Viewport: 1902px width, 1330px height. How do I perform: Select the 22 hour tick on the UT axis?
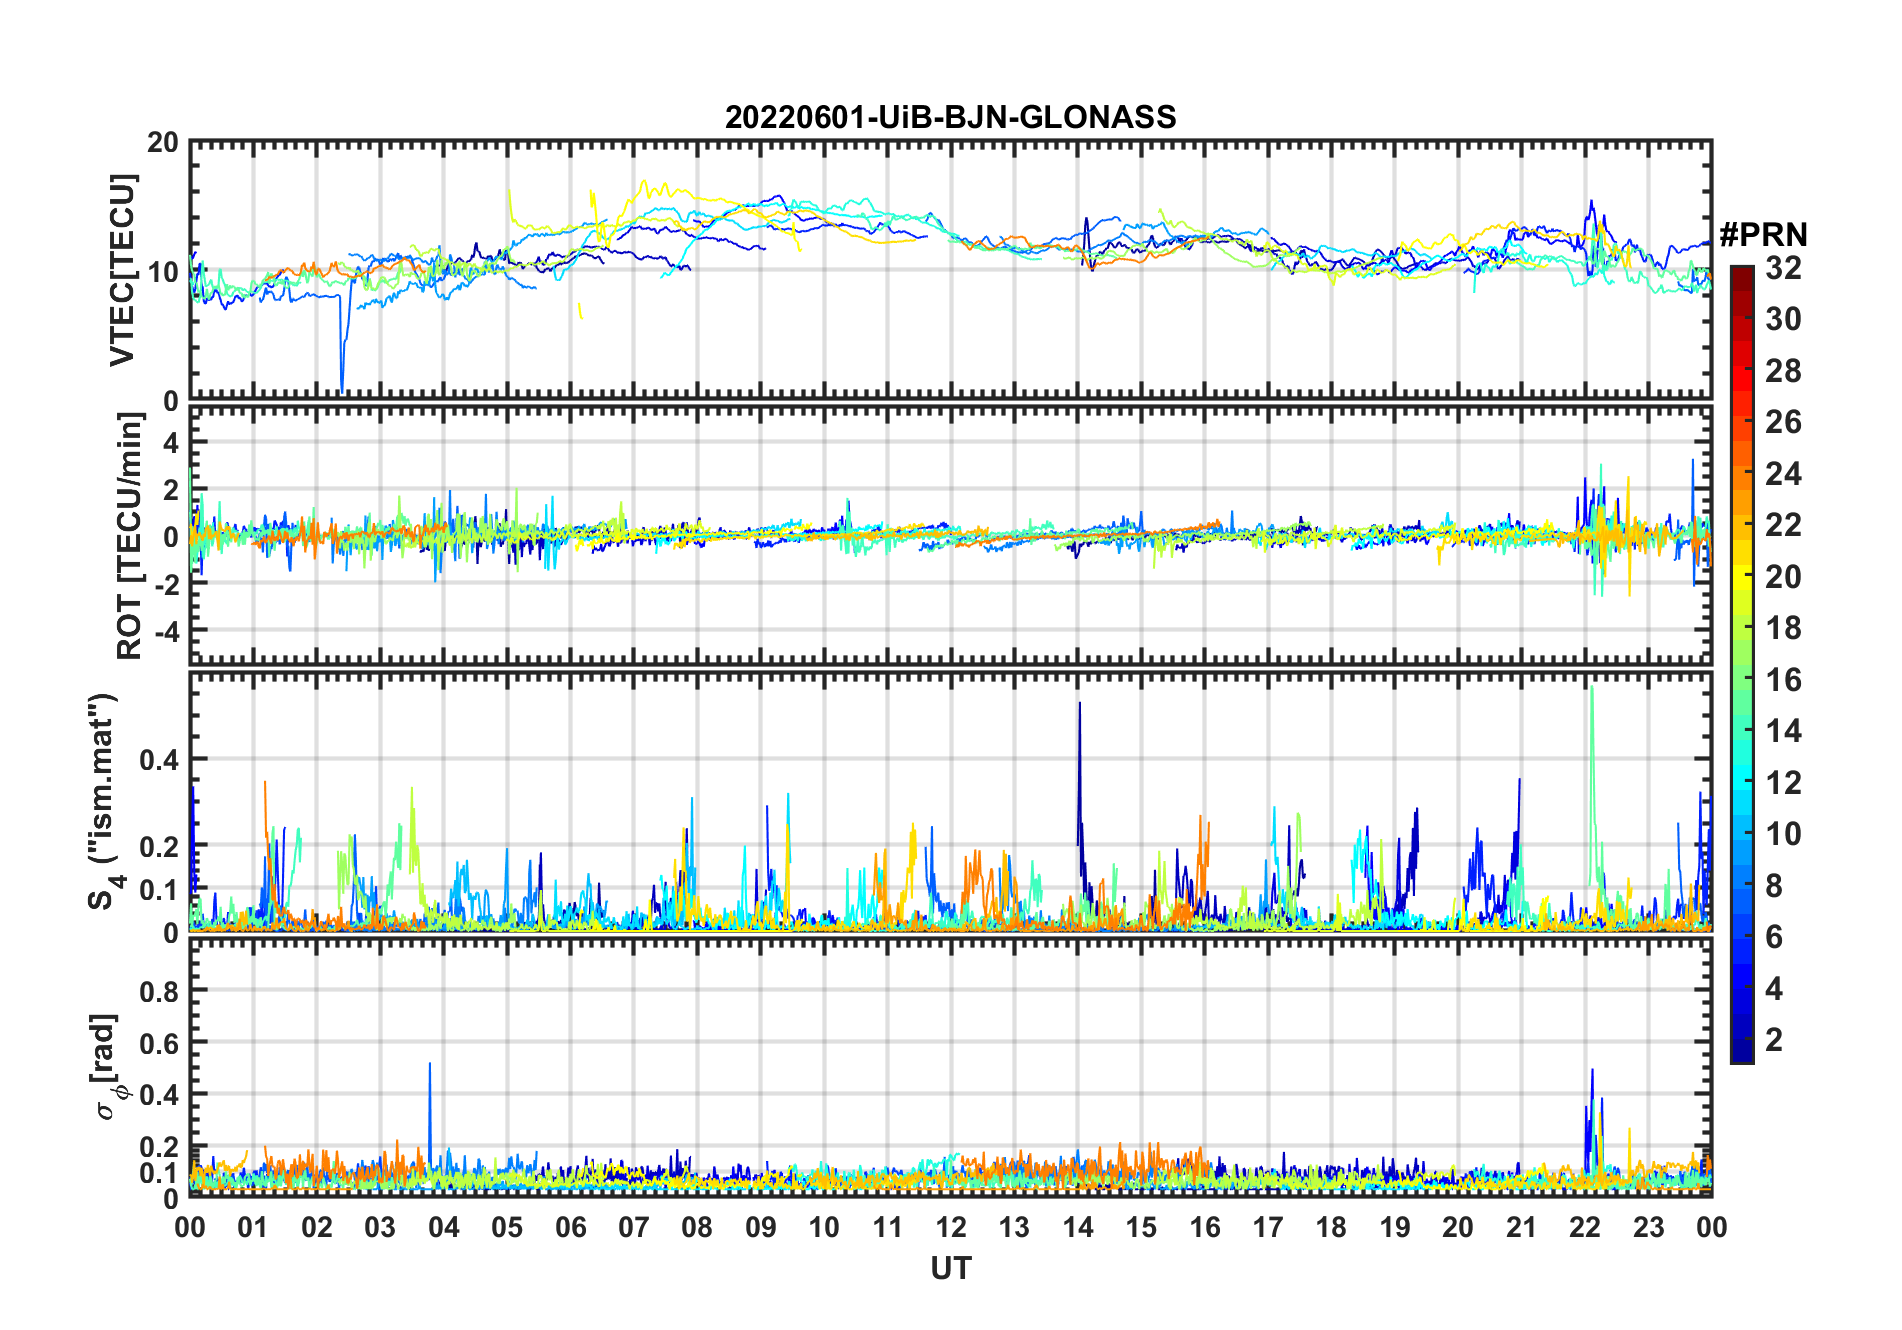point(1585,1227)
